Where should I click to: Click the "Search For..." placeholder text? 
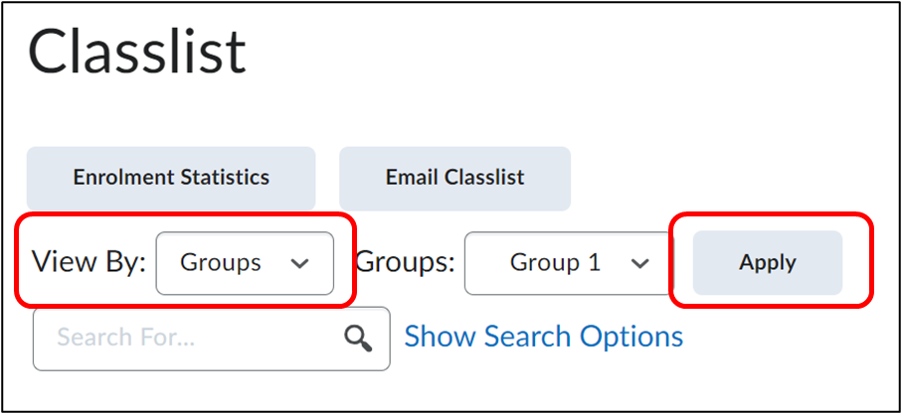(x=126, y=338)
